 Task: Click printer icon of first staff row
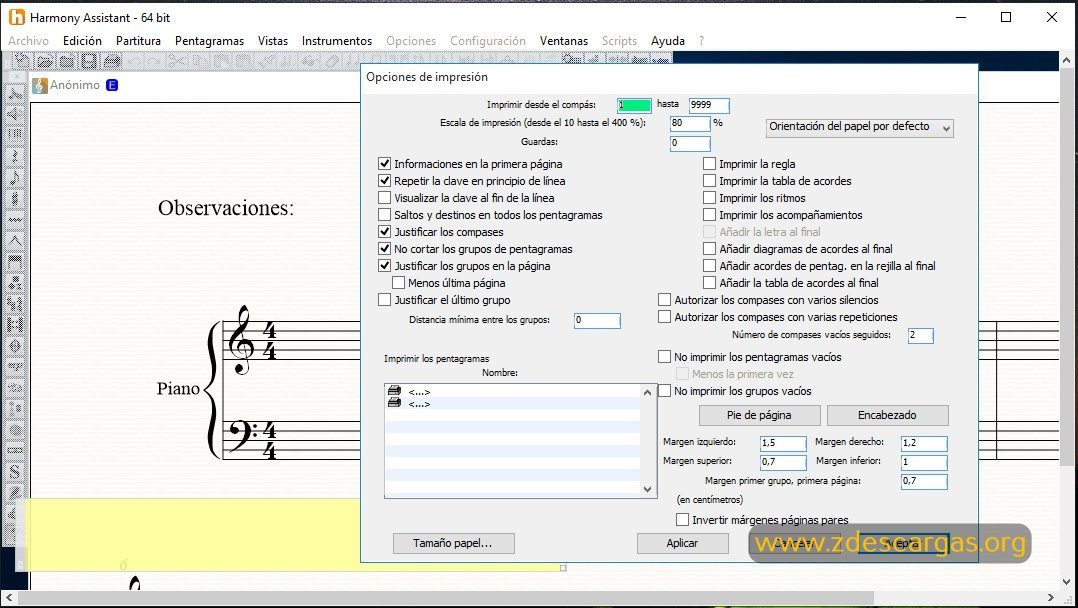coord(394,391)
